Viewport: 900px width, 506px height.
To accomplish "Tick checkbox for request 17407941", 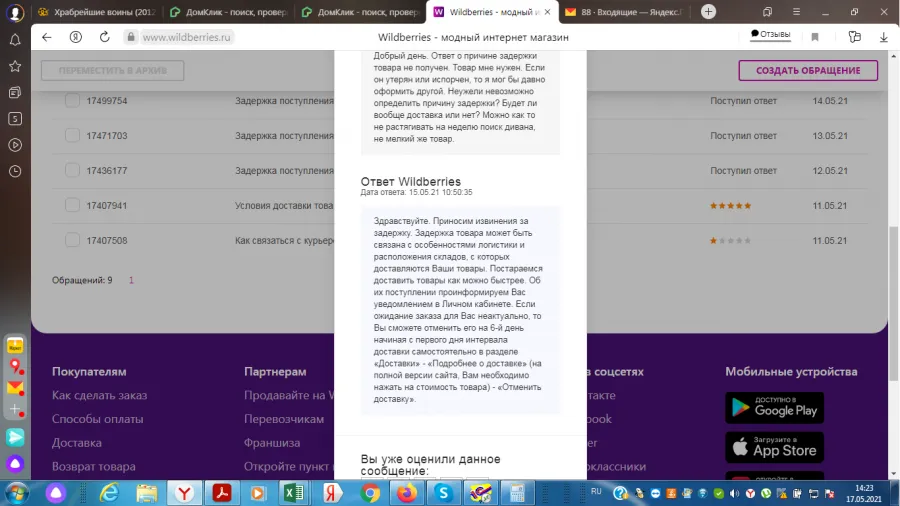I will [x=72, y=205].
